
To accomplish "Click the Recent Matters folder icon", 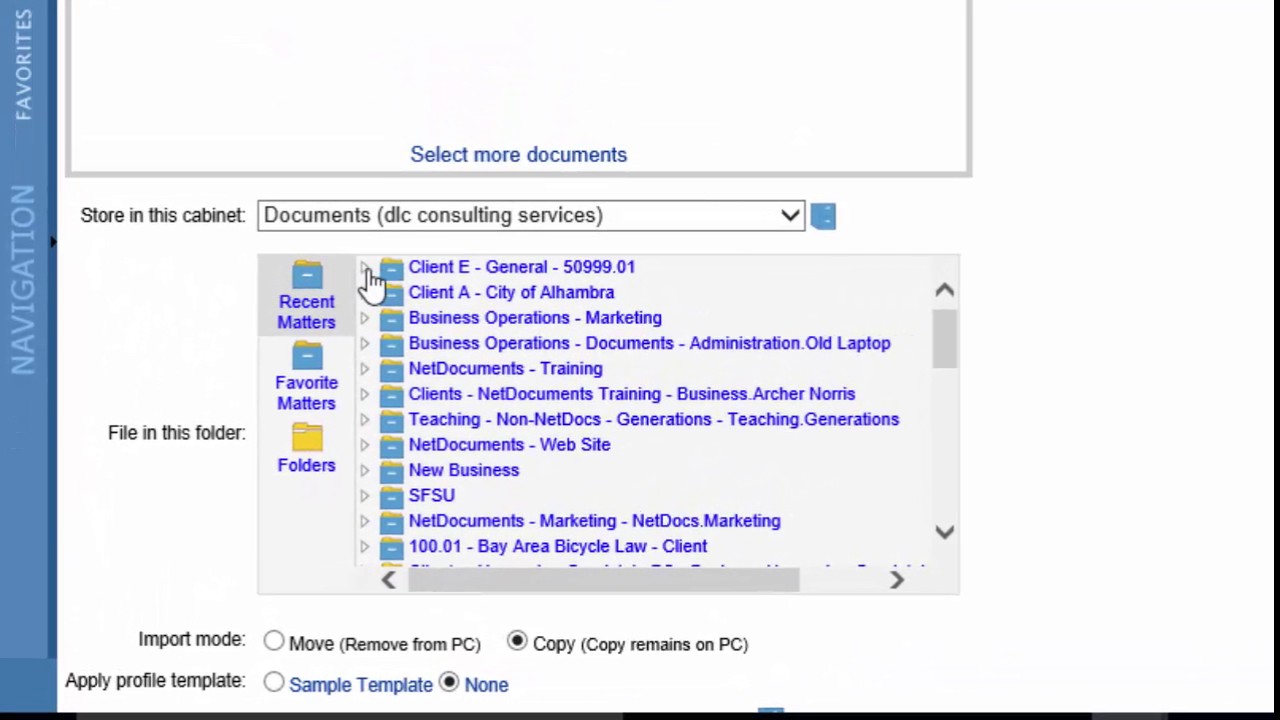I will pos(307,274).
